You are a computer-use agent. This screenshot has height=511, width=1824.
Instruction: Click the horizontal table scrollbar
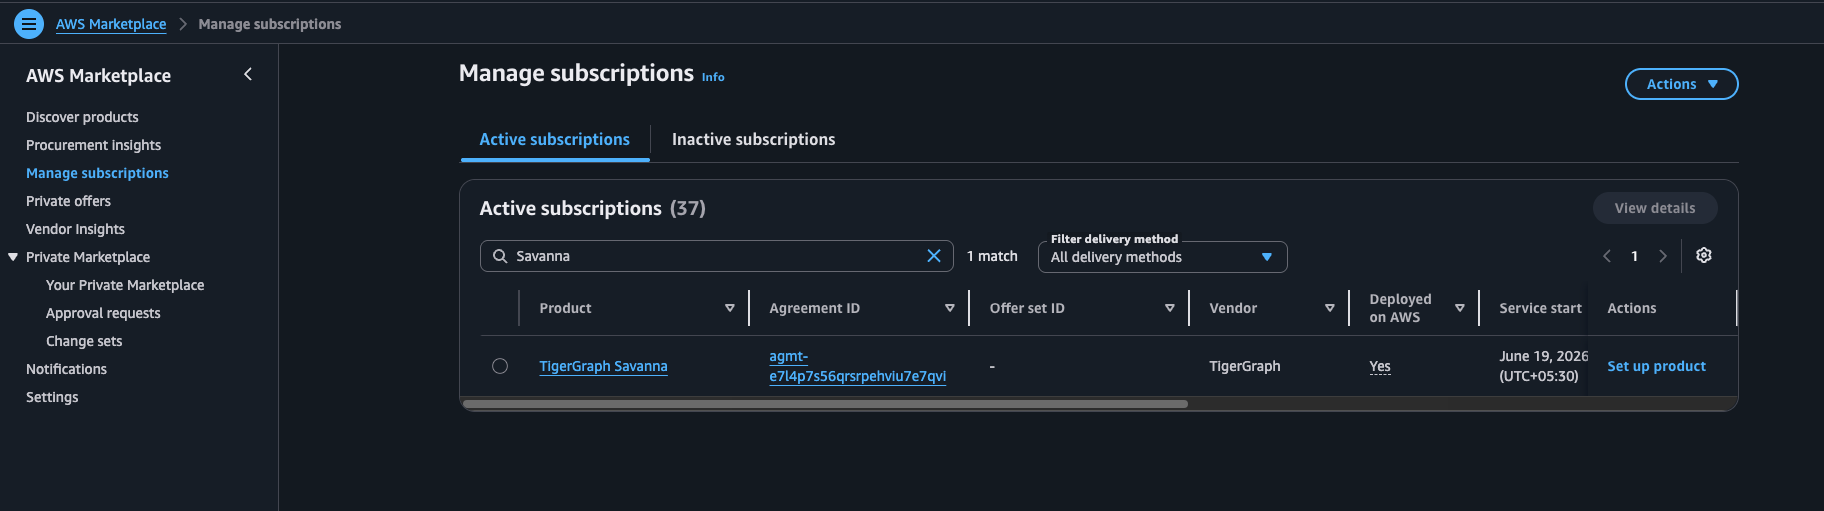pos(825,404)
